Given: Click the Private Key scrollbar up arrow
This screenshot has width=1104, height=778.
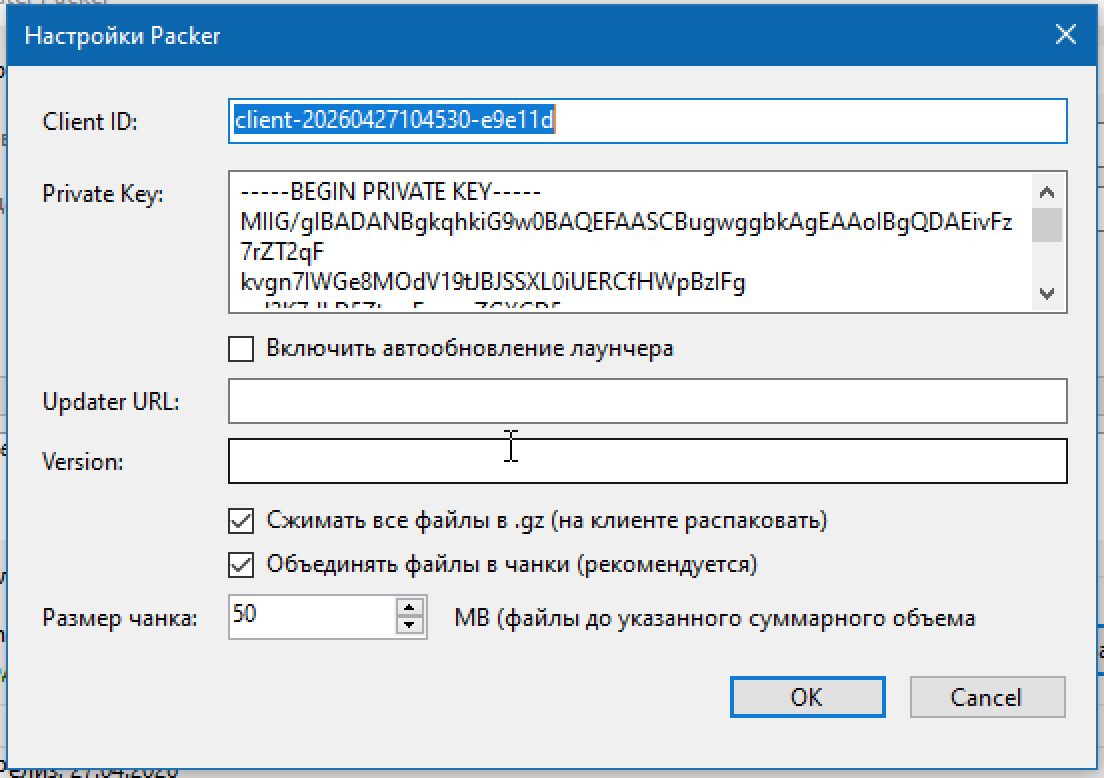Looking at the screenshot, I should point(1047,192).
